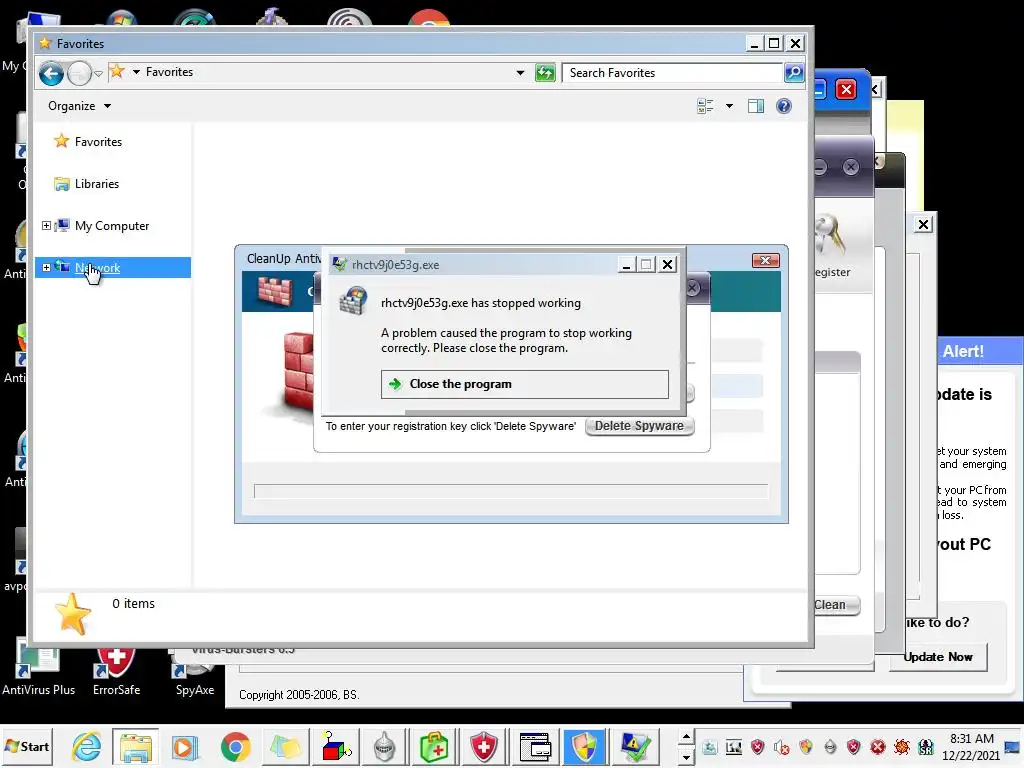Launch Internet Explorer from the taskbar
Image resolution: width=1024 pixels, height=768 pixels.
pos(87,747)
